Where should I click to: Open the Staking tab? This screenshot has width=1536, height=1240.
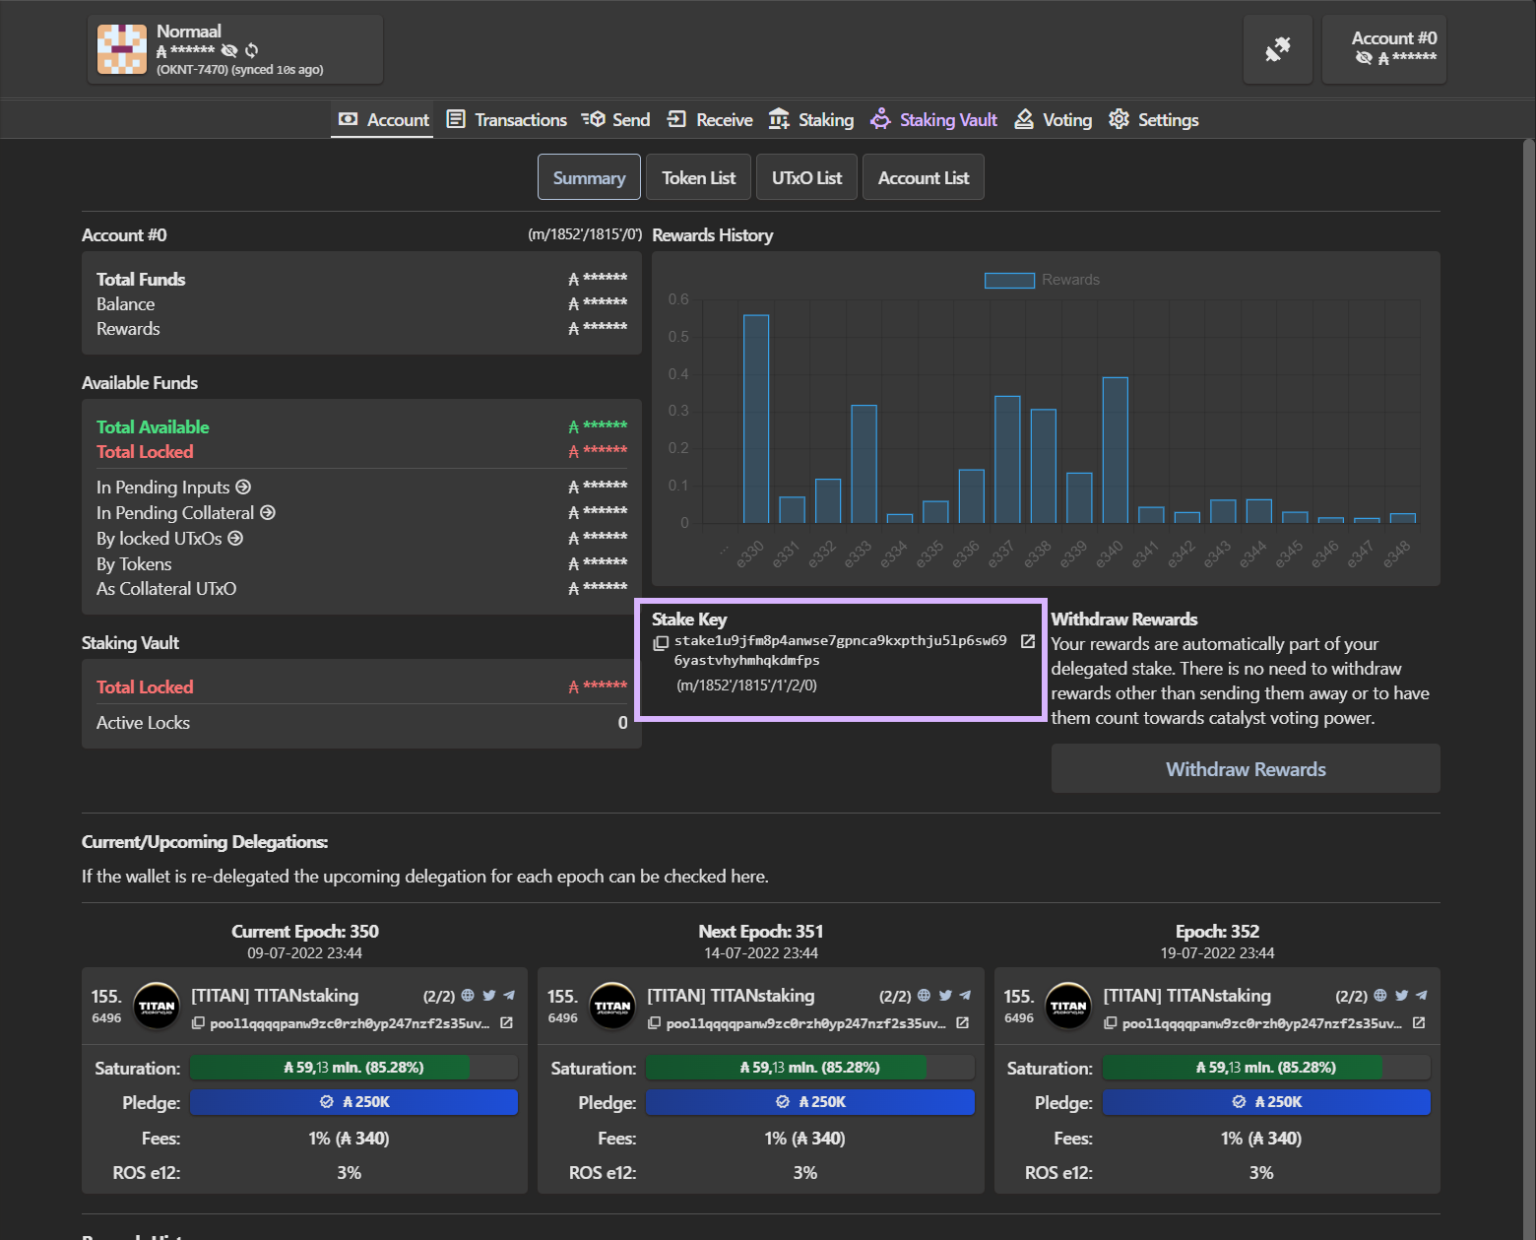pyautogui.click(x=811, y=120)
